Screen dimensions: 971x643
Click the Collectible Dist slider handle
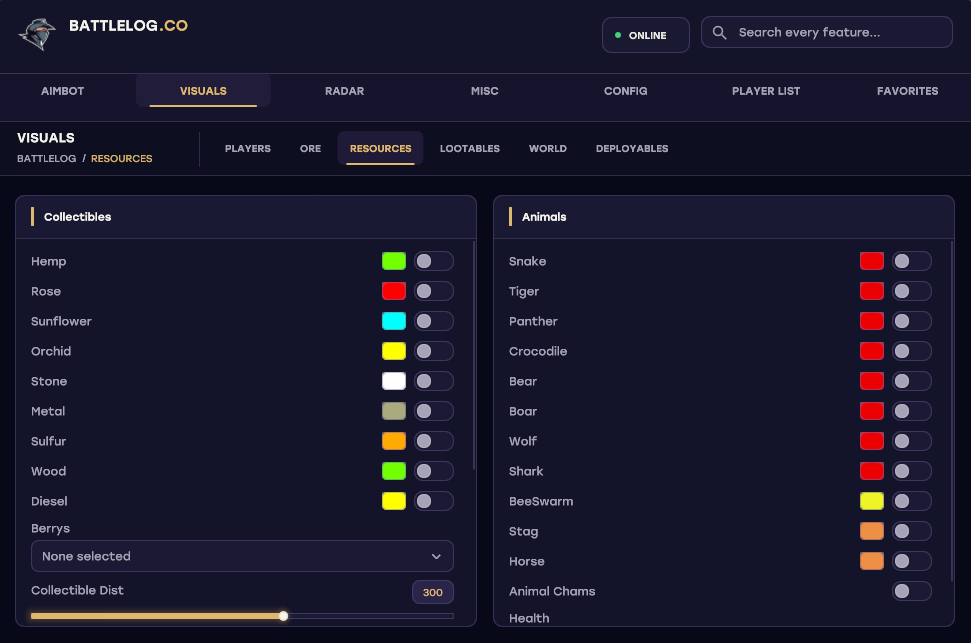tap(283, 616)
